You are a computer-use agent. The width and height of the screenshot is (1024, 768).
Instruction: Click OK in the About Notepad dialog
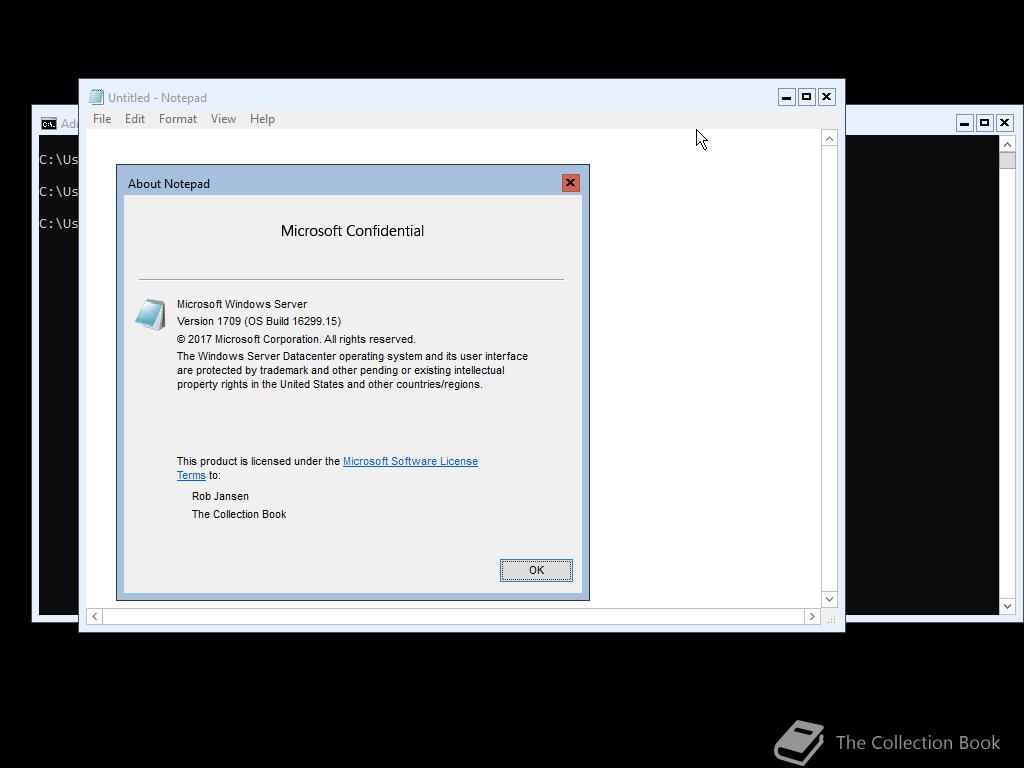[x=536, y=570]
